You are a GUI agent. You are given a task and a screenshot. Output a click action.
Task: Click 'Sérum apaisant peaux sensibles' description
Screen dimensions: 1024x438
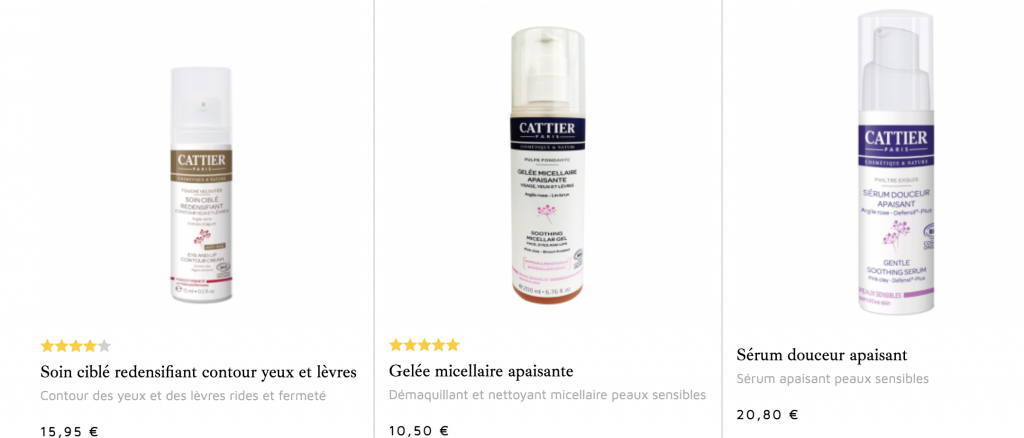coord(833,379)
